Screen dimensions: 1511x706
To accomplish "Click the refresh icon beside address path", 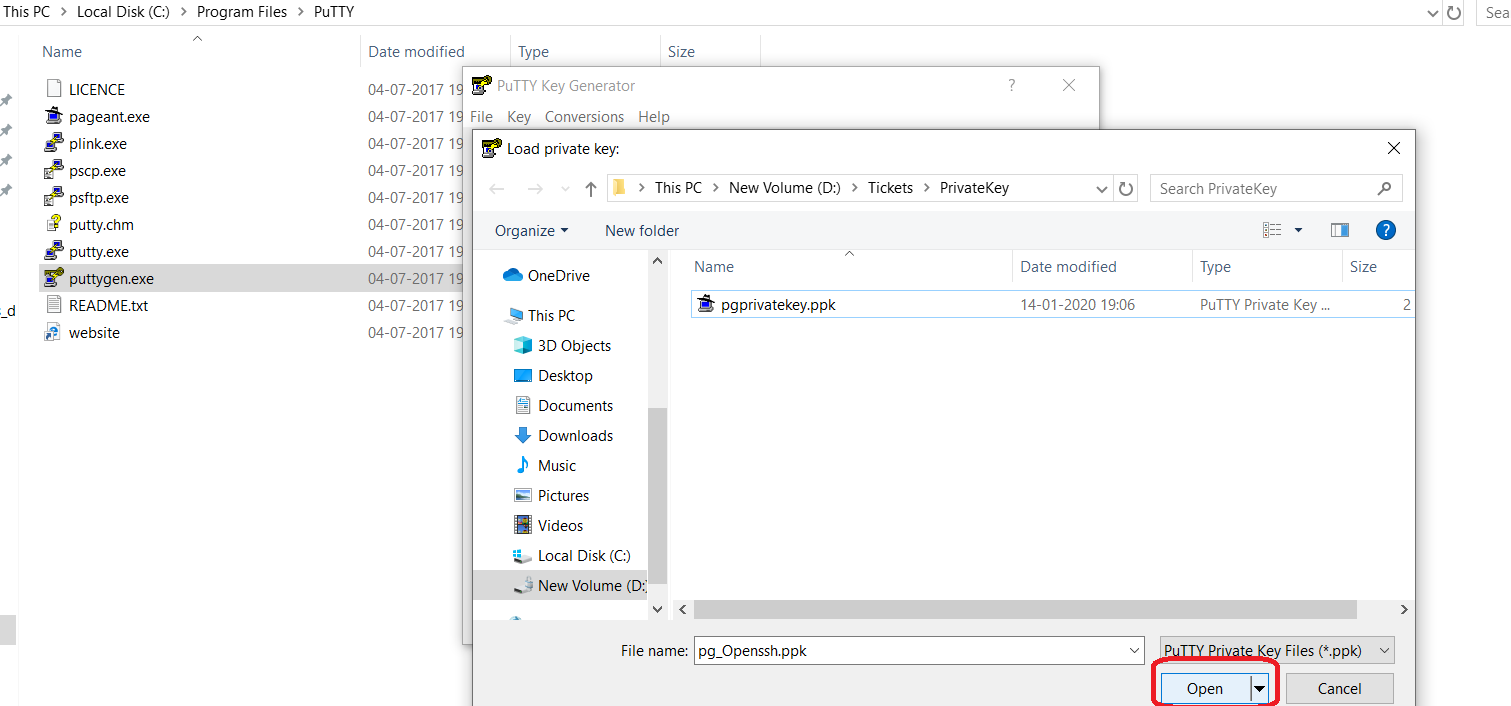I will pyautogui.click(x=1126, y=189).
